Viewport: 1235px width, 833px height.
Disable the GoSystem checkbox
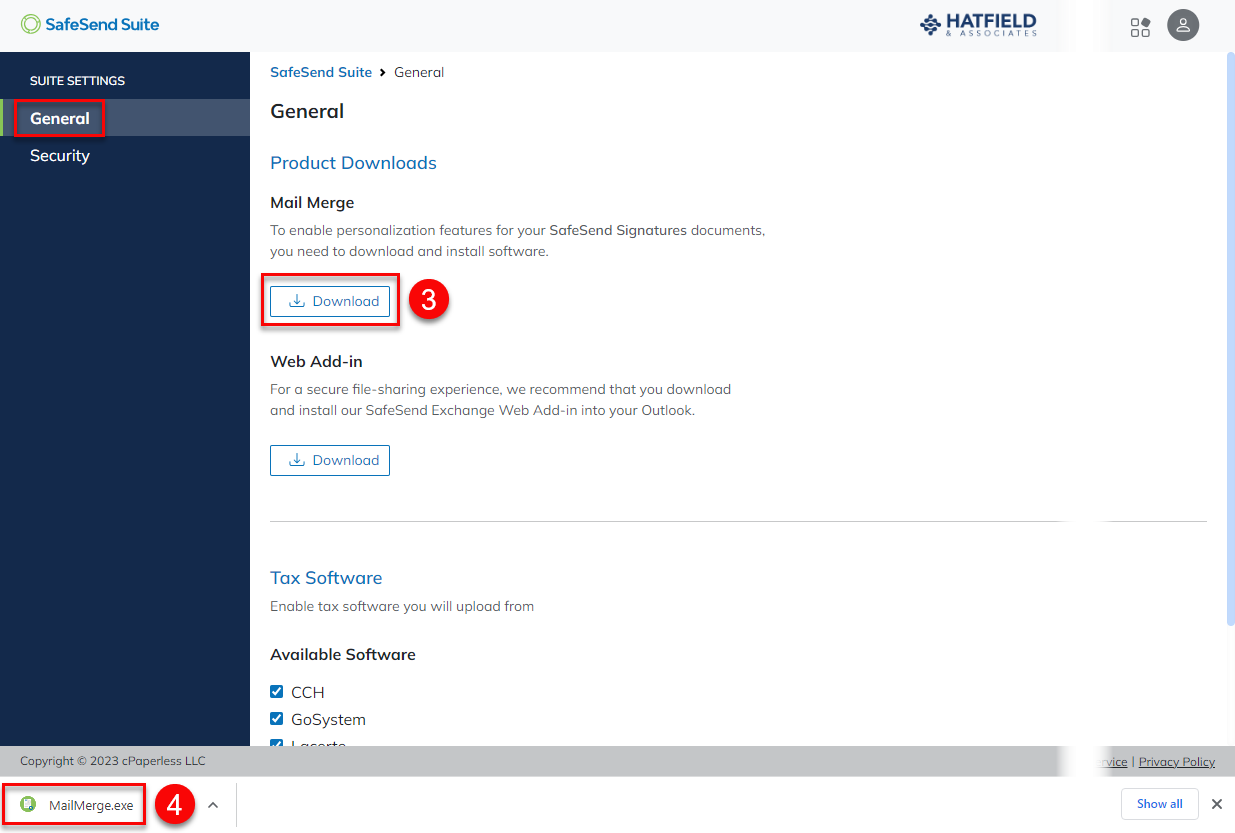coord(276,718)
